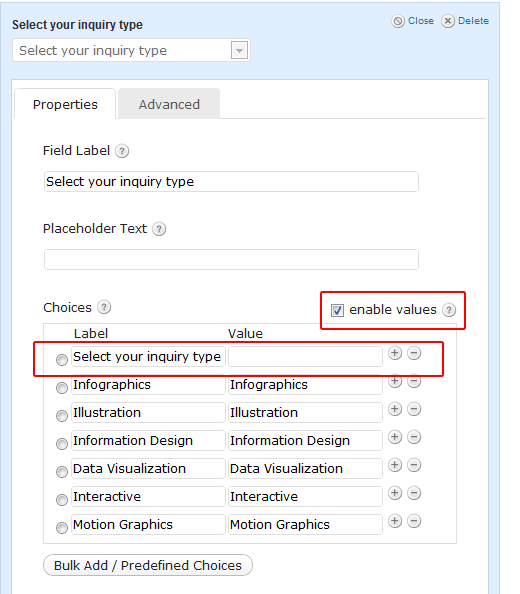This screenshot has width=520, height=594.
Task: Add a choice after Data Visualization row
Action: point(395,465)
